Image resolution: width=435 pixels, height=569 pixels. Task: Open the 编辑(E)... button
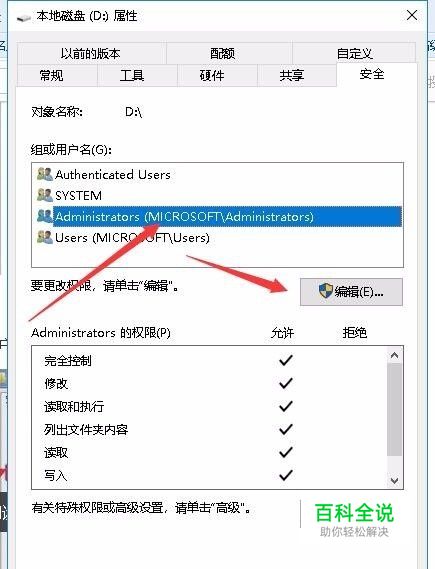[351, 292]
